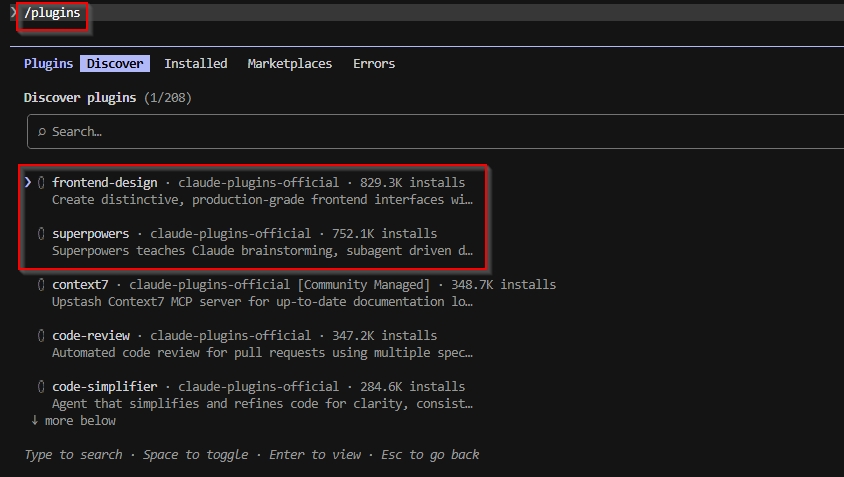Screen dimensions: 844x477
Task: Click the 752.1K installs count
Action: tap(384, 234)
